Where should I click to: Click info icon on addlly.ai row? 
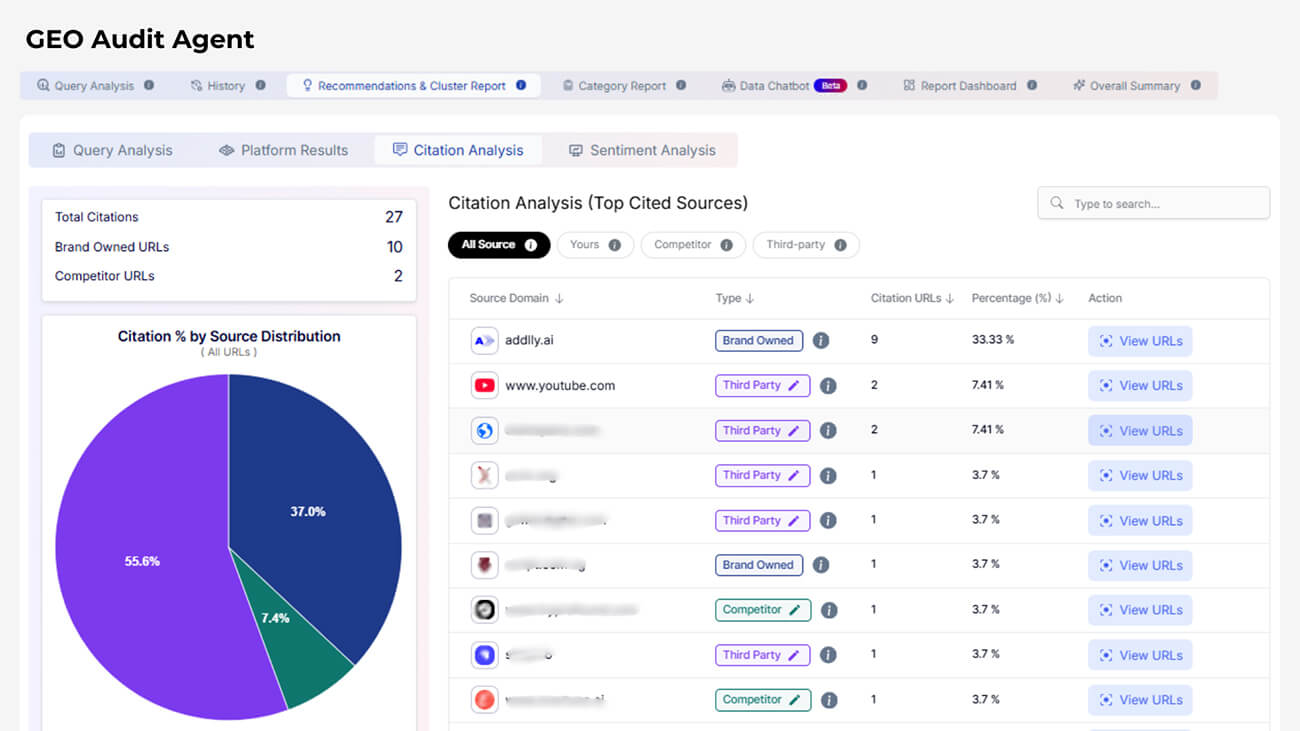click(x=821, y=340)
